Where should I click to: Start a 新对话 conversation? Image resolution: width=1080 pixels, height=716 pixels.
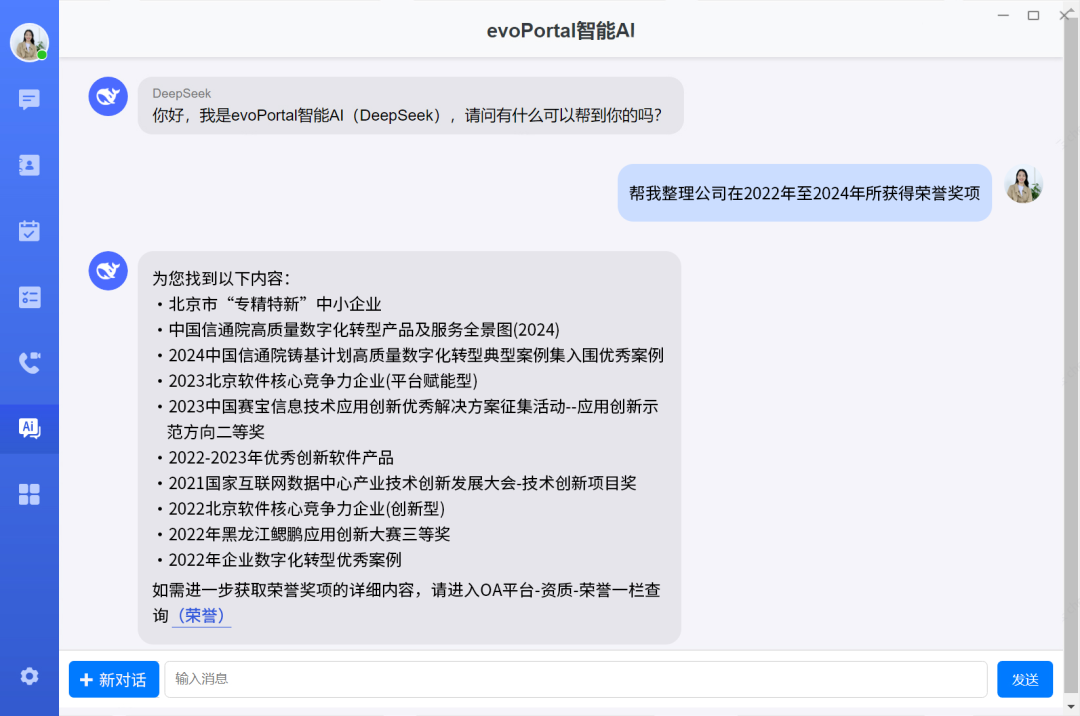tap(113, 679)
